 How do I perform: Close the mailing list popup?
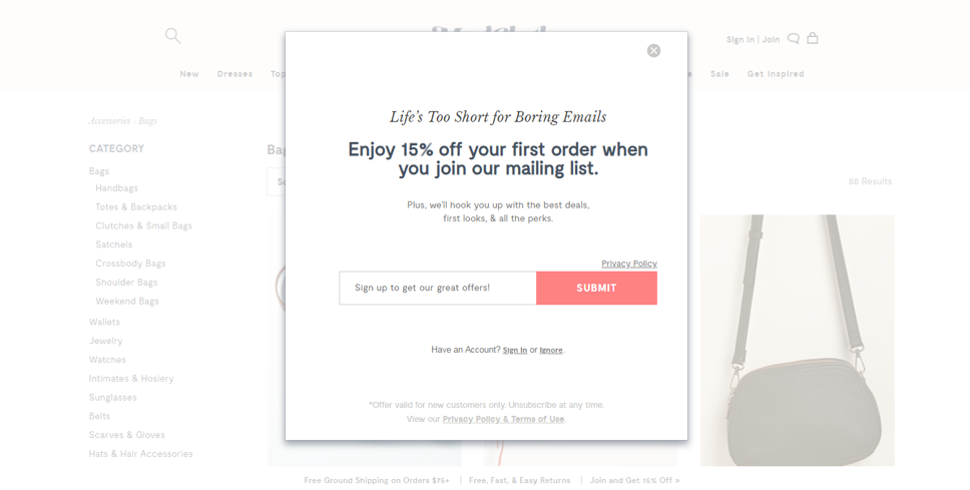[x=654, y=51]
